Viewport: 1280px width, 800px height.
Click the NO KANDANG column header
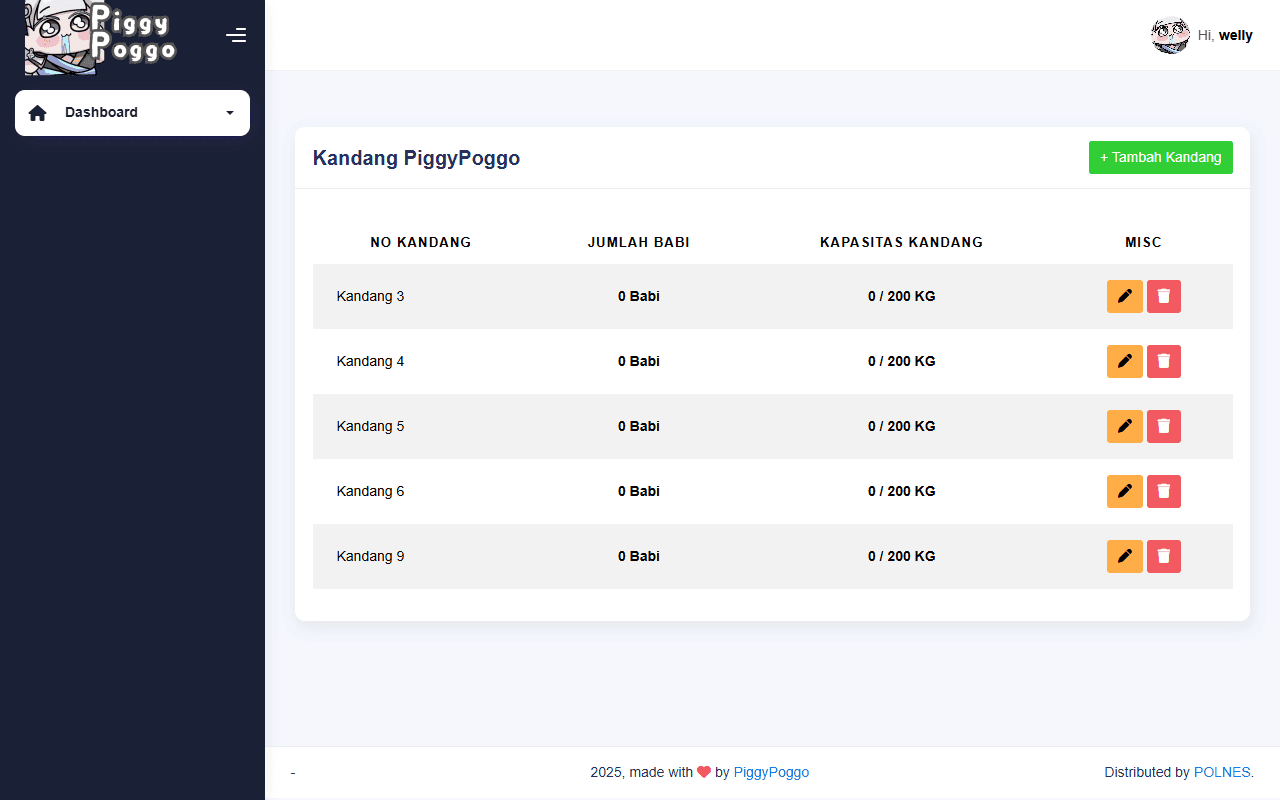[x=421, y=242]
